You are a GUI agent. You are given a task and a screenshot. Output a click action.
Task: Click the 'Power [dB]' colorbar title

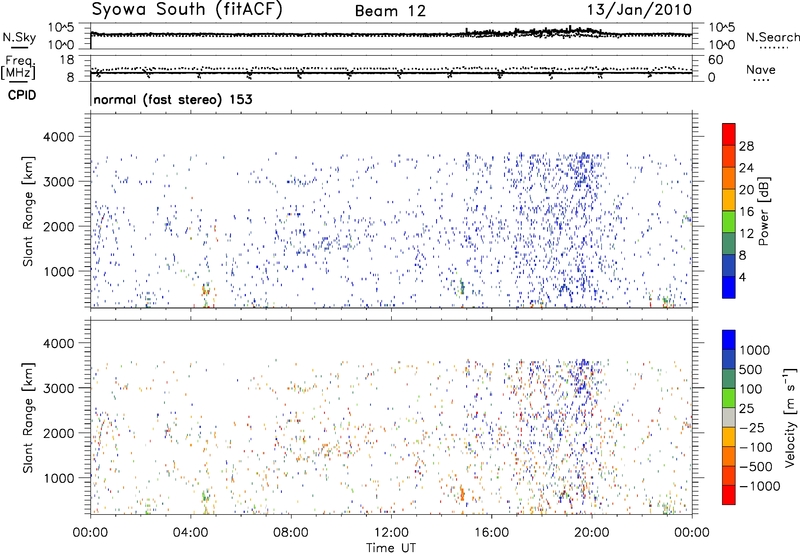click(x=763, y=211)
